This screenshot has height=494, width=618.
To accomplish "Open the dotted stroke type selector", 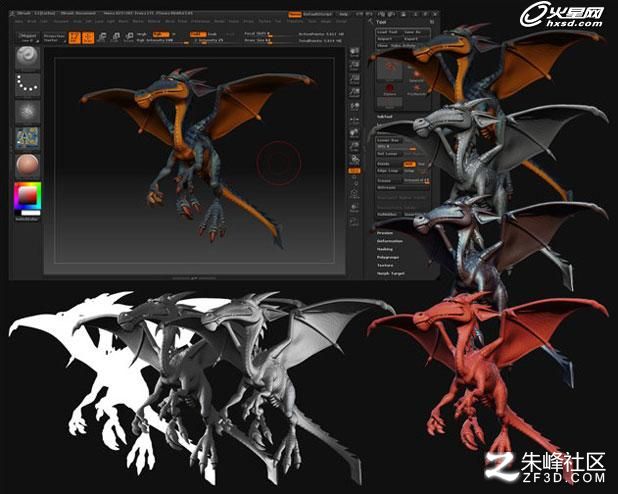I will point(28,84).
